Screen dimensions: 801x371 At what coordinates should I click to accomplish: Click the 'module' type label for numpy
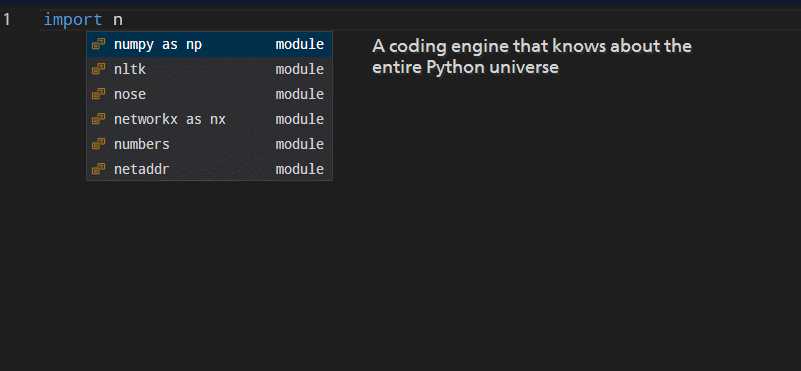300,44
